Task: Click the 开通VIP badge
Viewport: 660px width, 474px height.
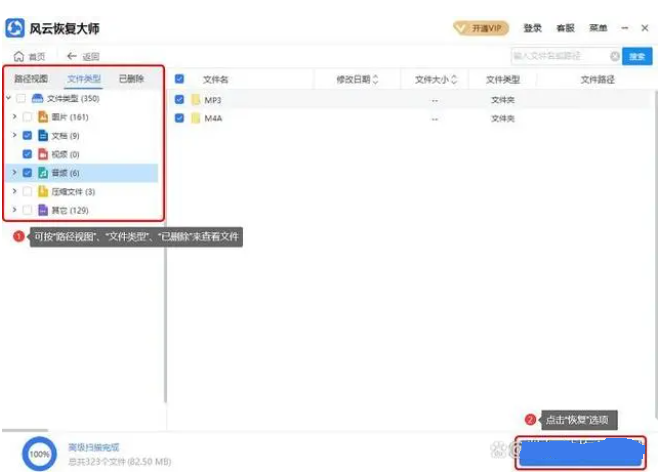Action: 481,28
